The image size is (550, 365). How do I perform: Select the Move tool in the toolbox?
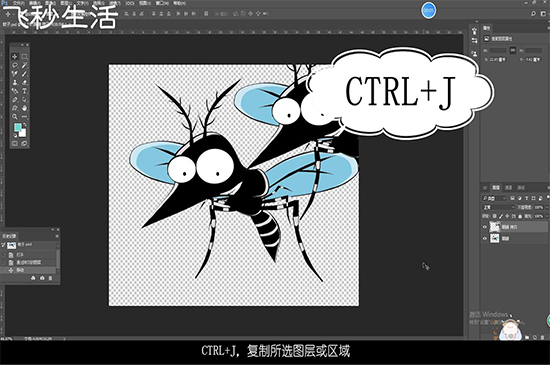15,56
